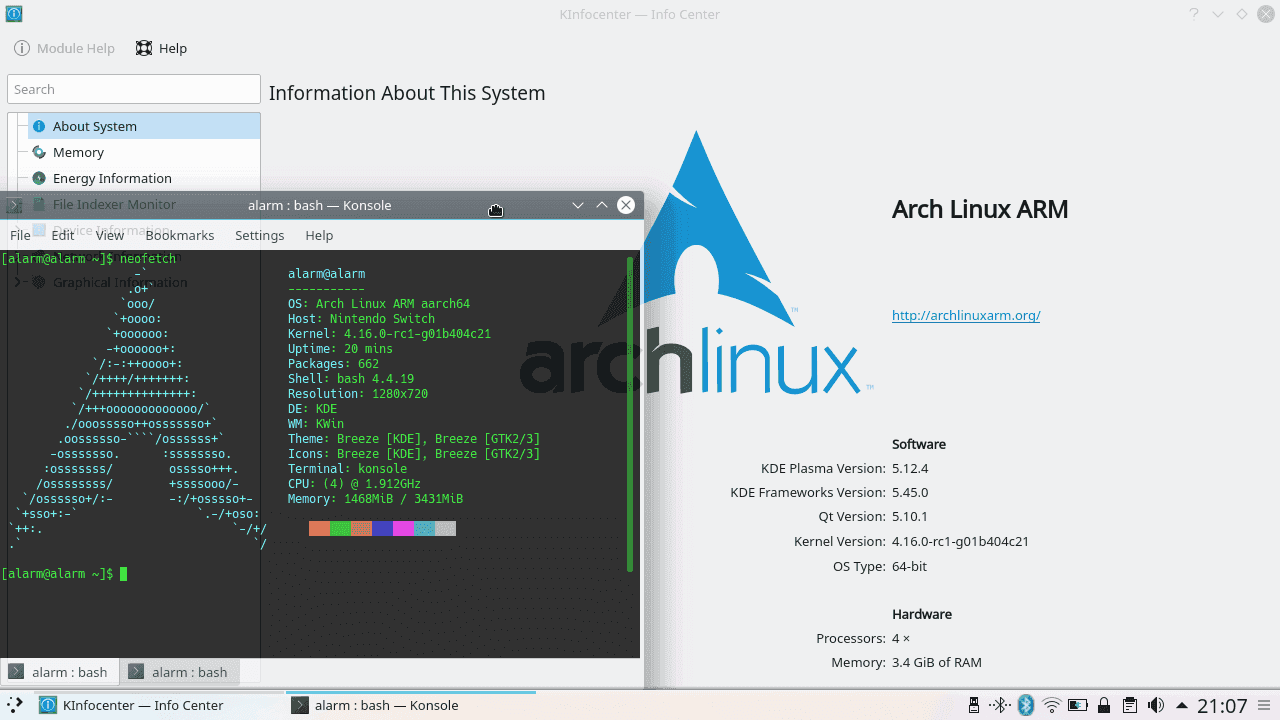
Task: Click the "Host: Nintendo Switch" terminal line
Action: click(x=361, y=319)
